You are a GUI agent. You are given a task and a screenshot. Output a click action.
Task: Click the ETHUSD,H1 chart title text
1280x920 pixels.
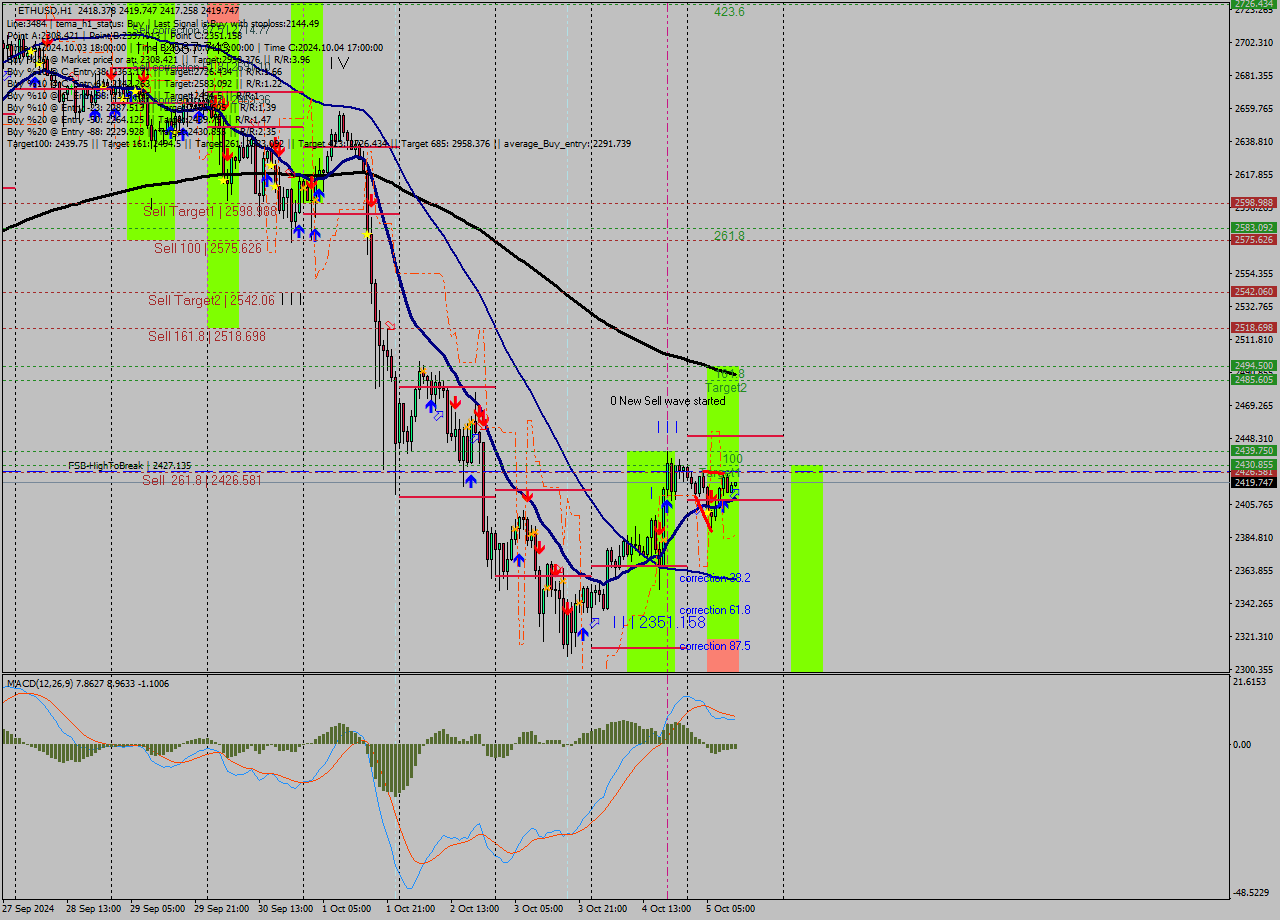click(x=46, y=9)
